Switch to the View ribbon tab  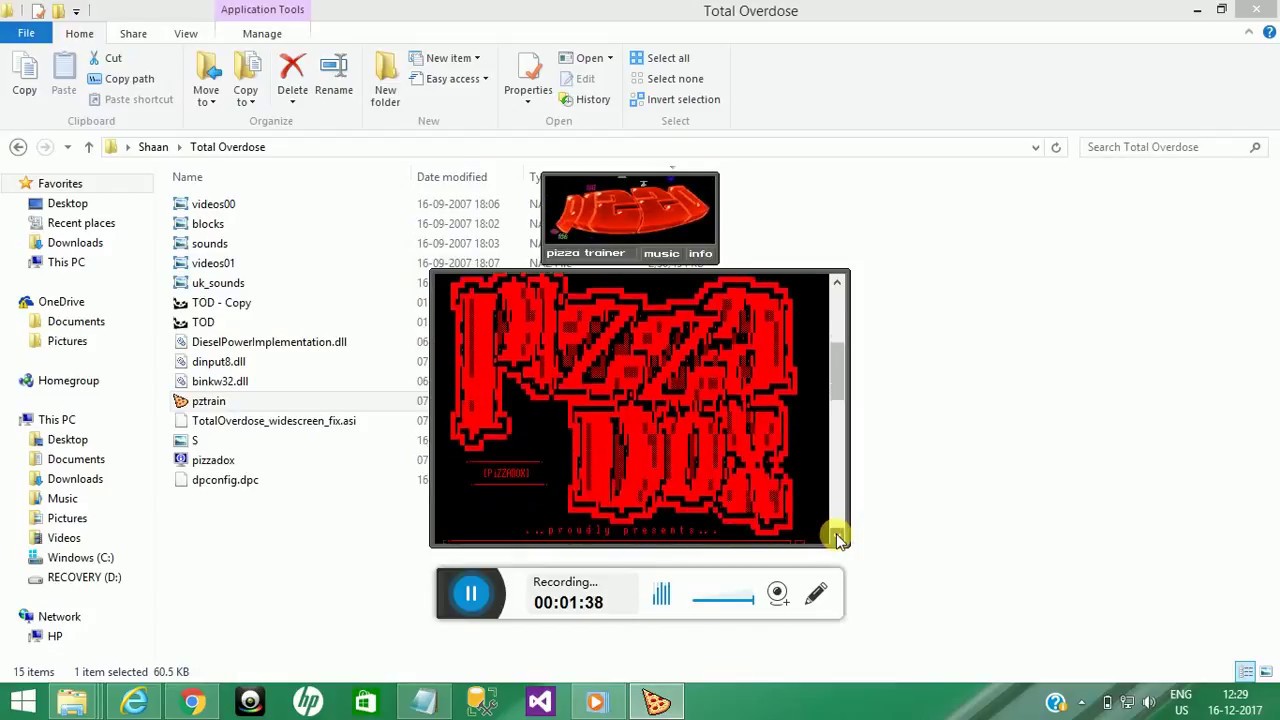[x=185, y=33]
